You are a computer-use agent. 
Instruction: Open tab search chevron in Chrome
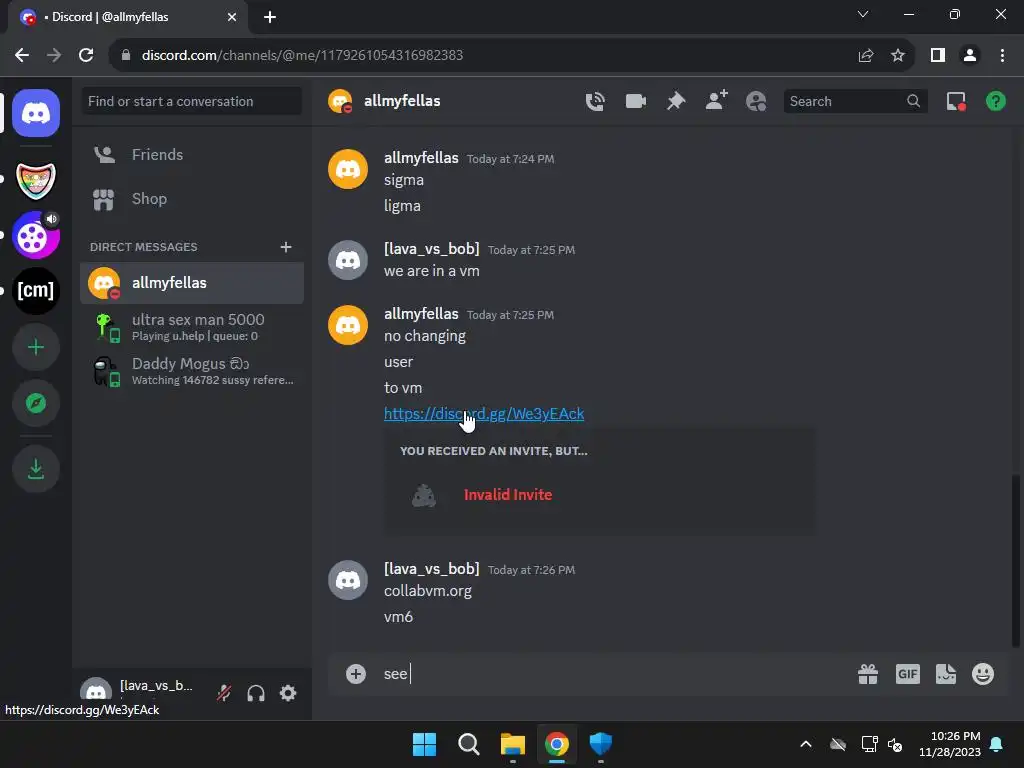pos(863,14)
